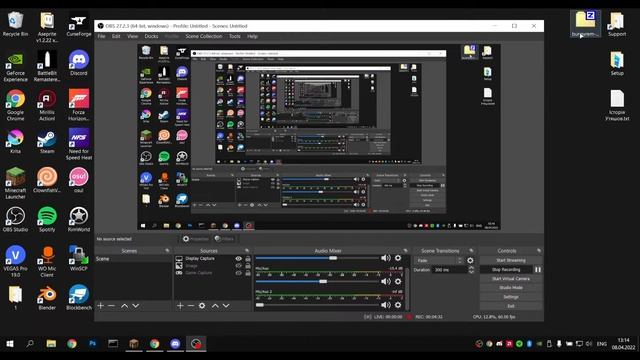Screen dimensions: 640x360
Task: Mute the first Audio Mixer channel
Action: 386,258
